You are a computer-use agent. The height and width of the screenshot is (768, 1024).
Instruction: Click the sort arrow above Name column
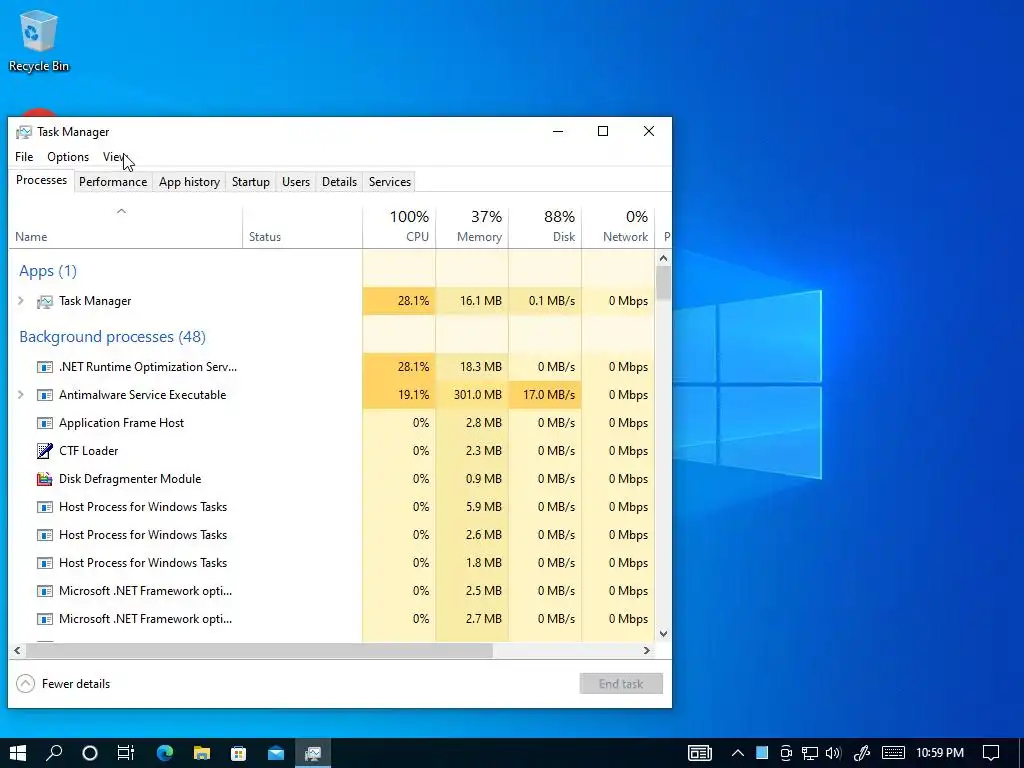121,211
